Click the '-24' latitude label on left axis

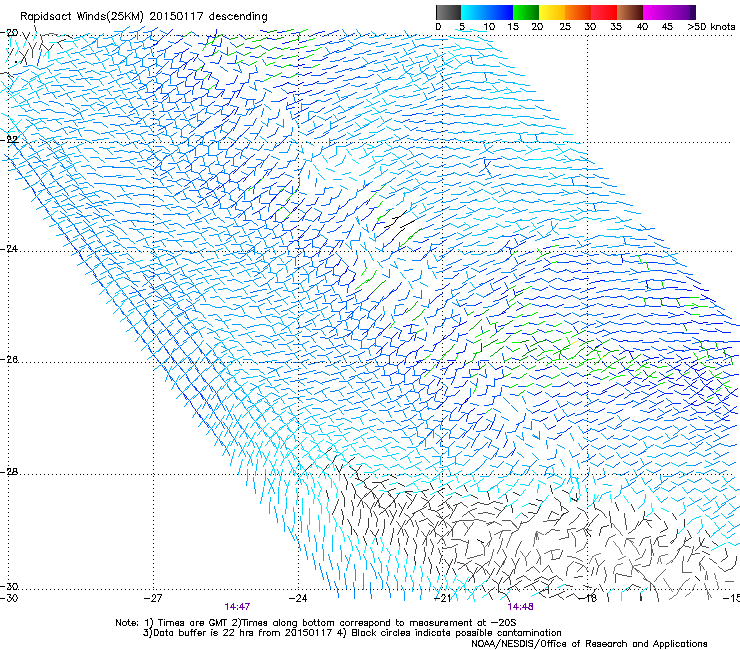9,248
